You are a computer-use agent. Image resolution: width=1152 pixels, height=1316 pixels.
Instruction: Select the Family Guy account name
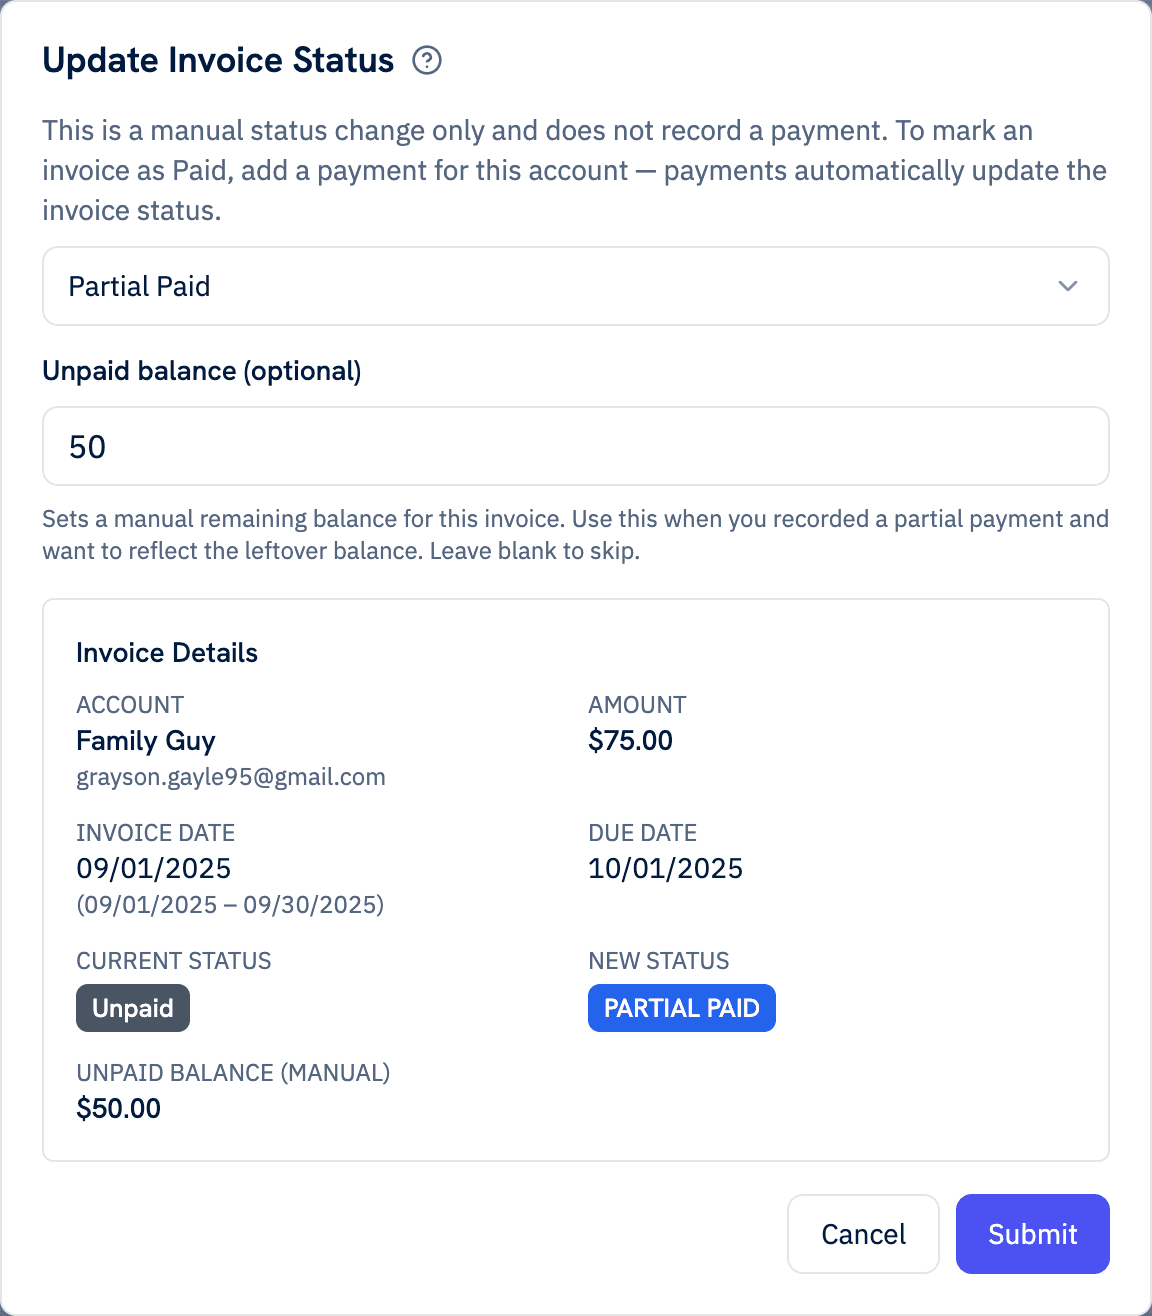146,741
